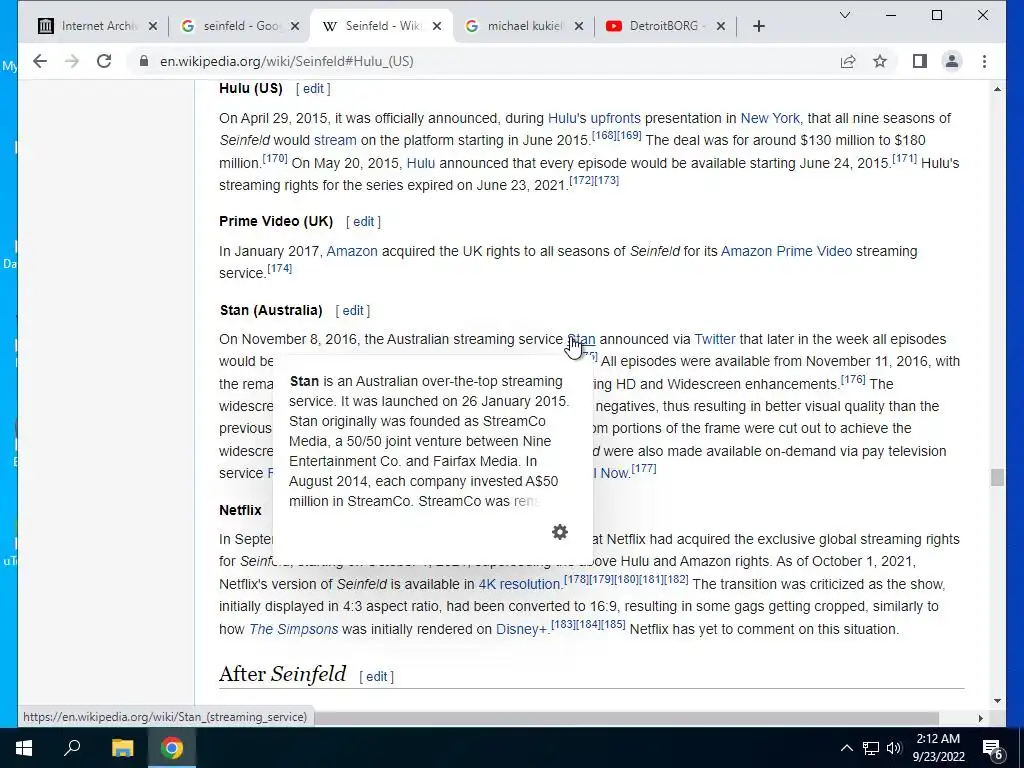Switch to Internet Archive tab
Viewport: 1024px width, 768px height.
[97, 26]
